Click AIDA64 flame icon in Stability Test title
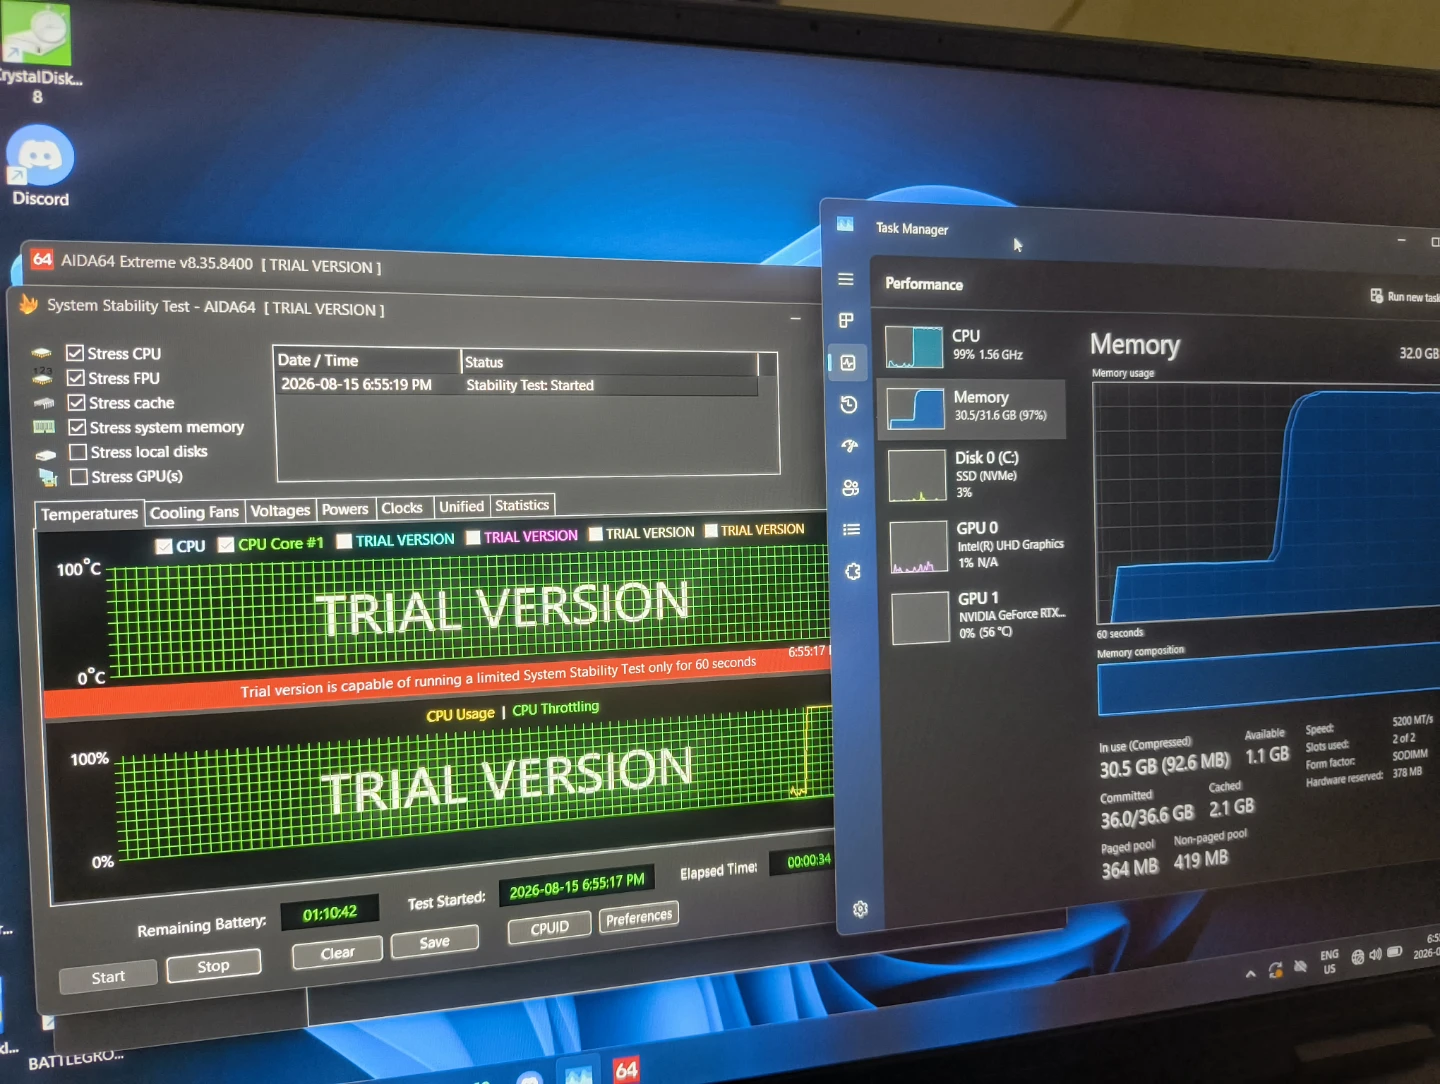The image size is (1440, 1084). [x=28, y=304]
